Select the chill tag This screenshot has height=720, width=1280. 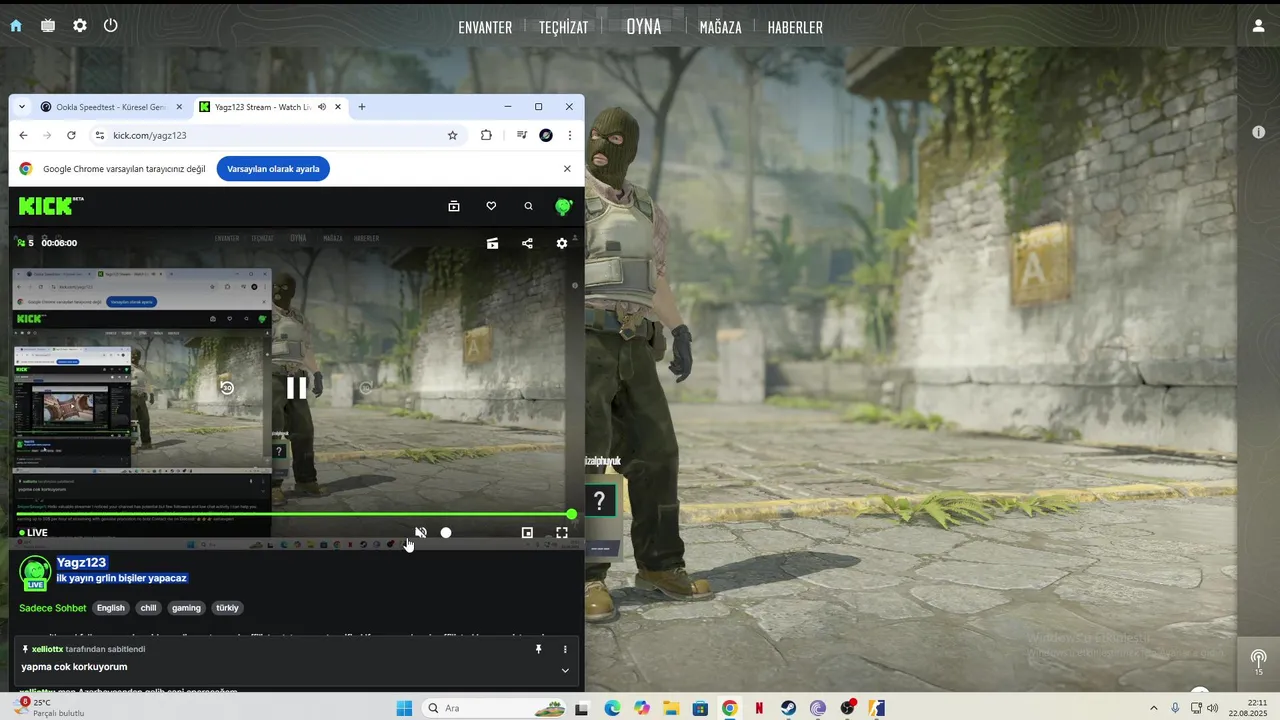[x=148, y=608]
